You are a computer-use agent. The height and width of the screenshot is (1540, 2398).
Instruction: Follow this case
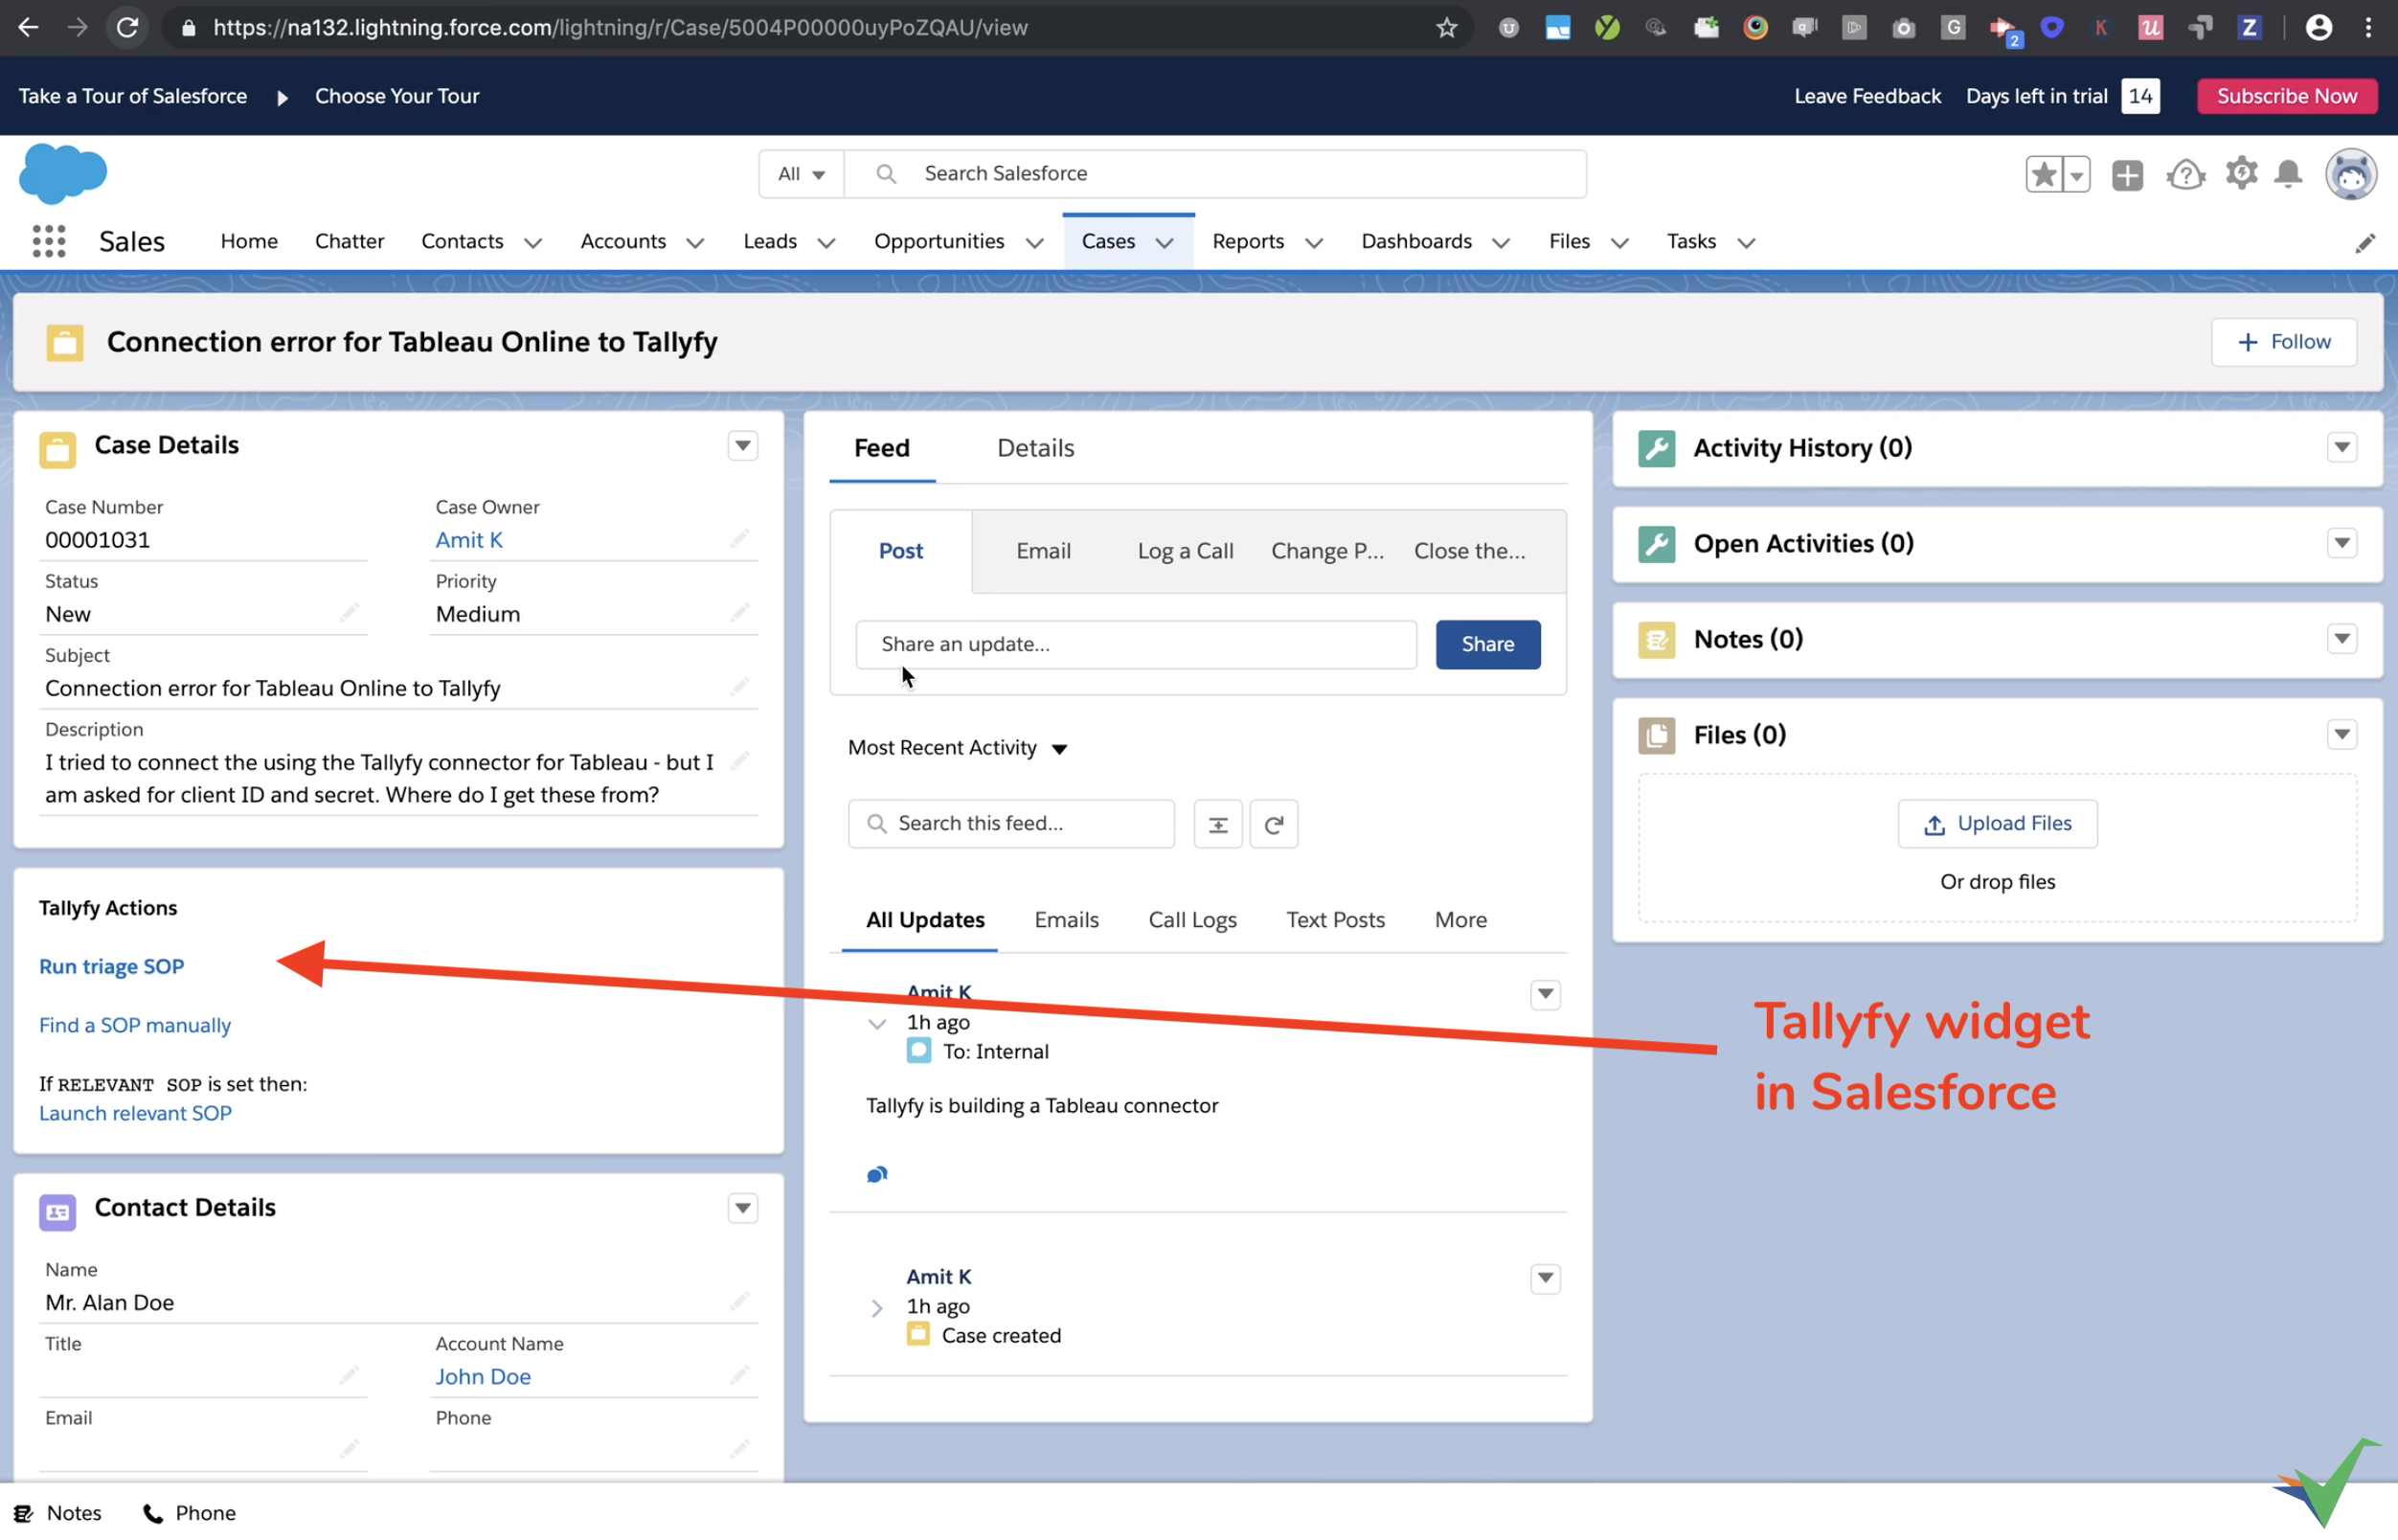coord(2283,342)
